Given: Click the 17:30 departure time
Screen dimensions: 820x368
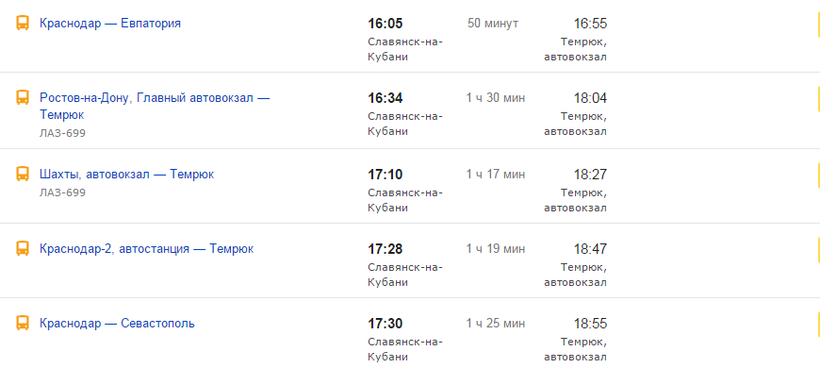Looking at the screenshot, I should (x=385, y=324).
